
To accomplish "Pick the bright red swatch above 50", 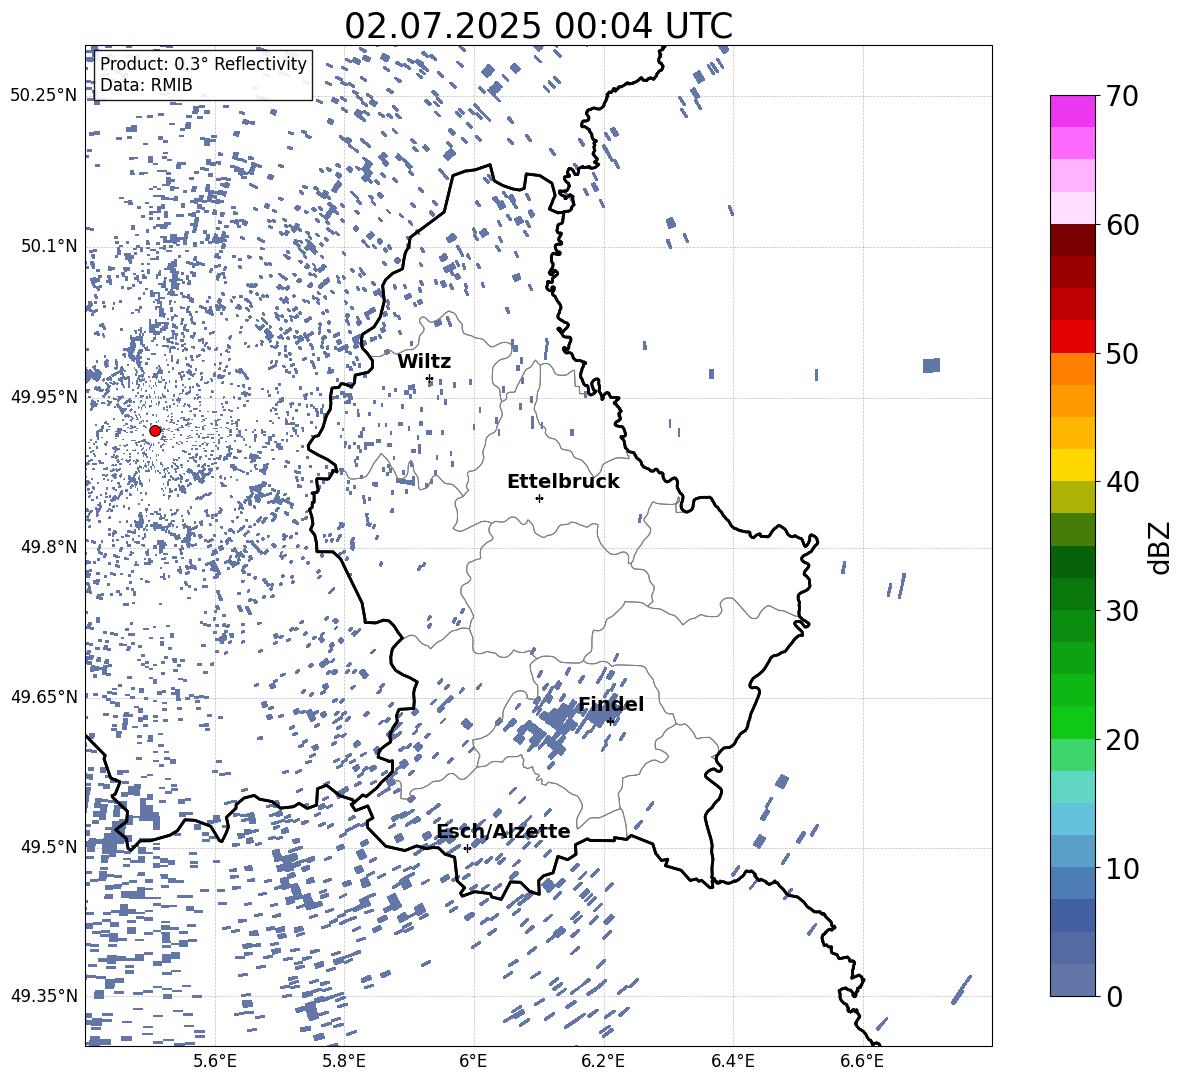I will click(1073, 337).
